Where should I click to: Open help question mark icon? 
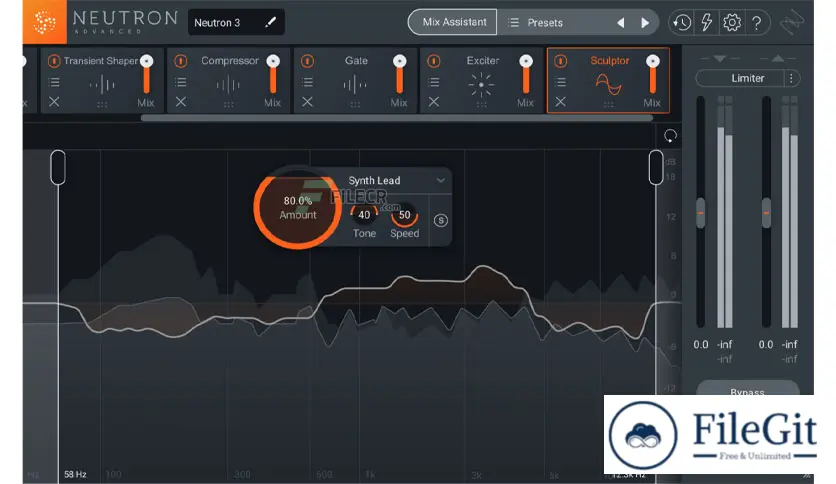pyautogui.click(x=757, y=22)
